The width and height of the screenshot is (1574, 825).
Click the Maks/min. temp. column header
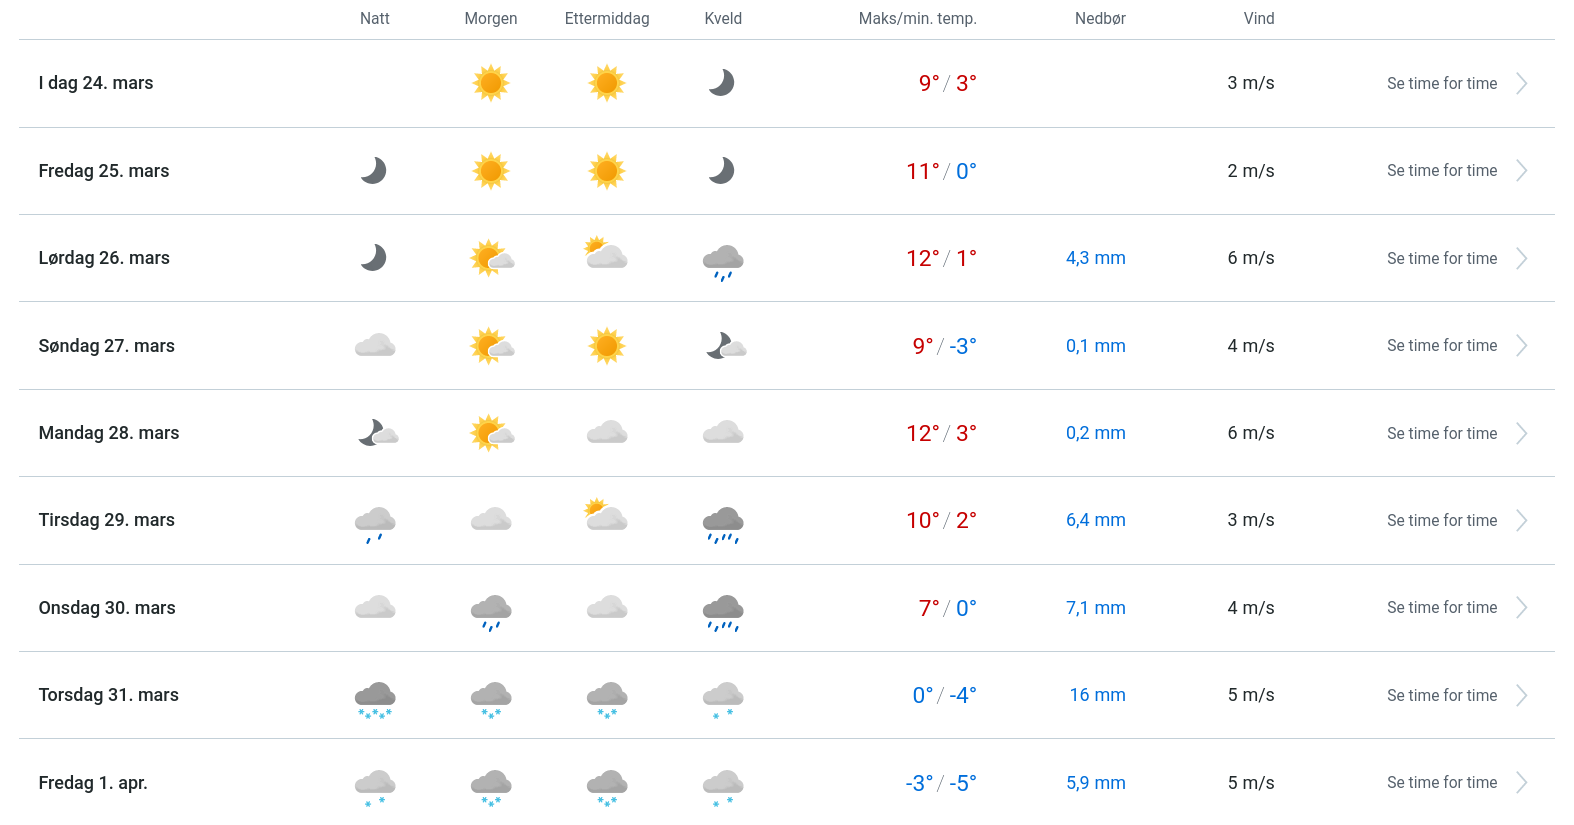[917, 19]
